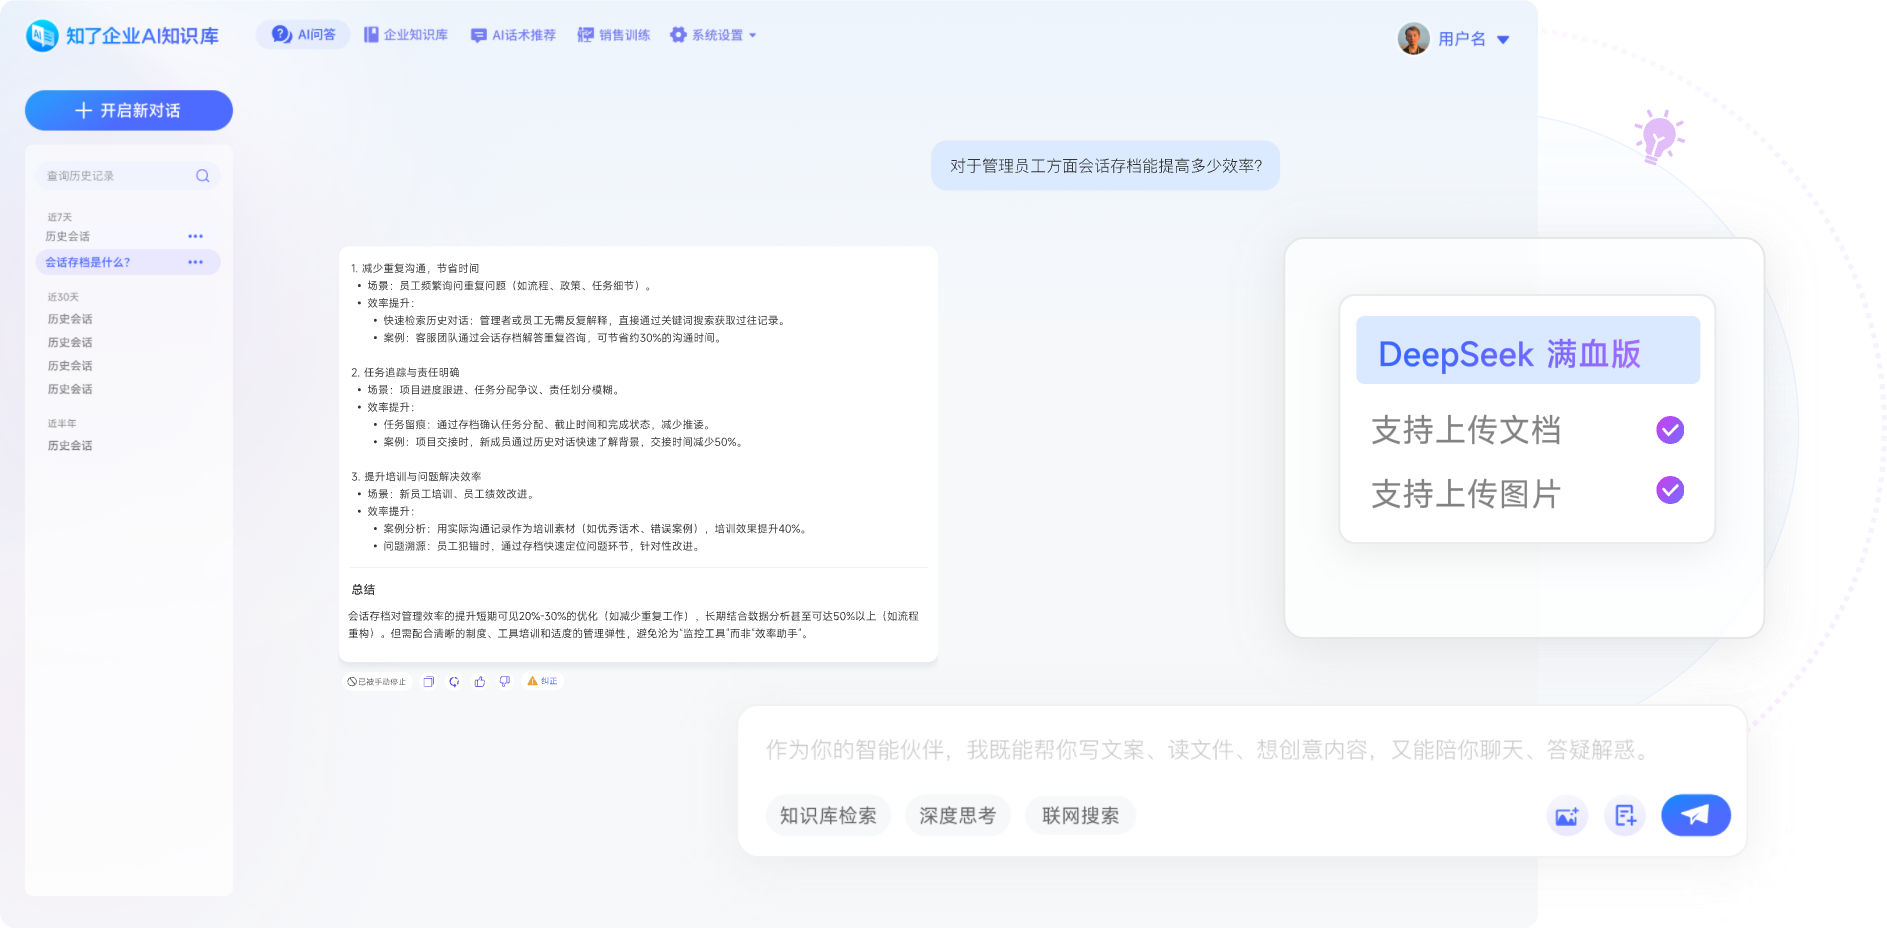Click the user avatar picture
The width and height of the screenshot is (1887, 928).
point(1413,39)
